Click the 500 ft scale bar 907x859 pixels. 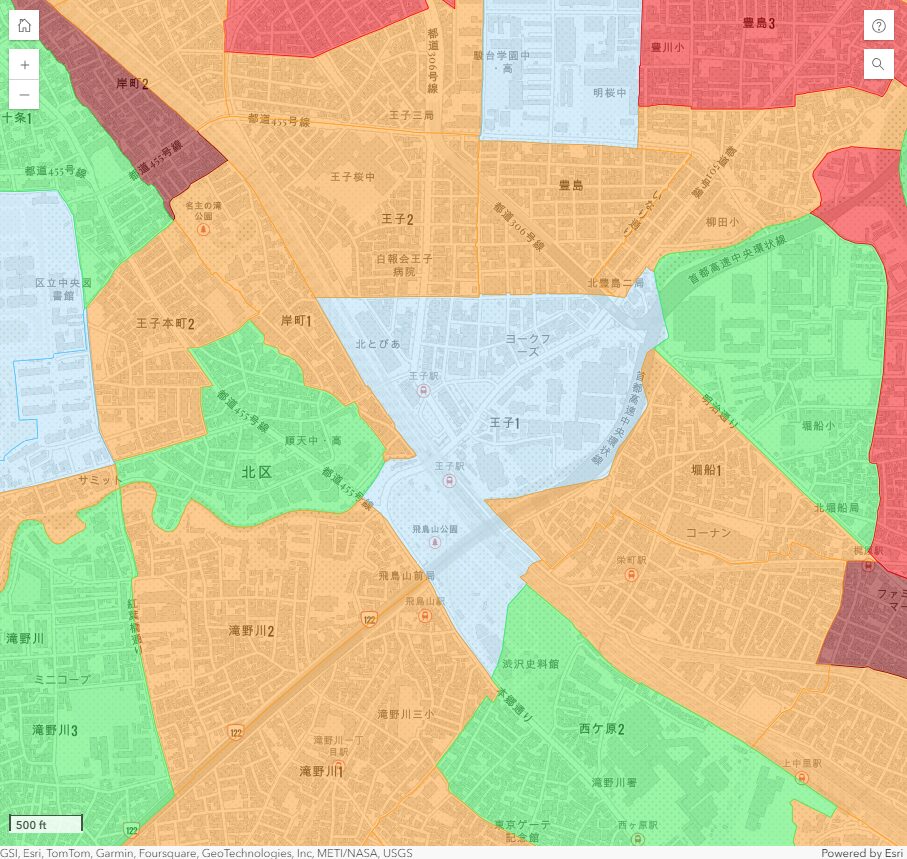[x=45, y=824]
